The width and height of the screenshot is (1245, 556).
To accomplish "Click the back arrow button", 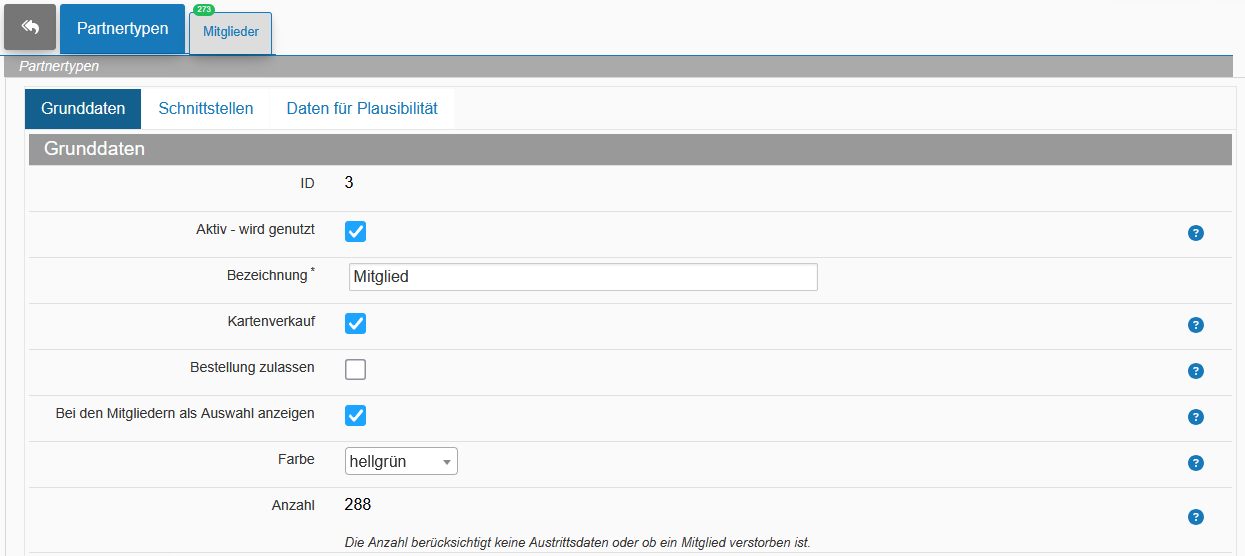I will pos(30,27).
